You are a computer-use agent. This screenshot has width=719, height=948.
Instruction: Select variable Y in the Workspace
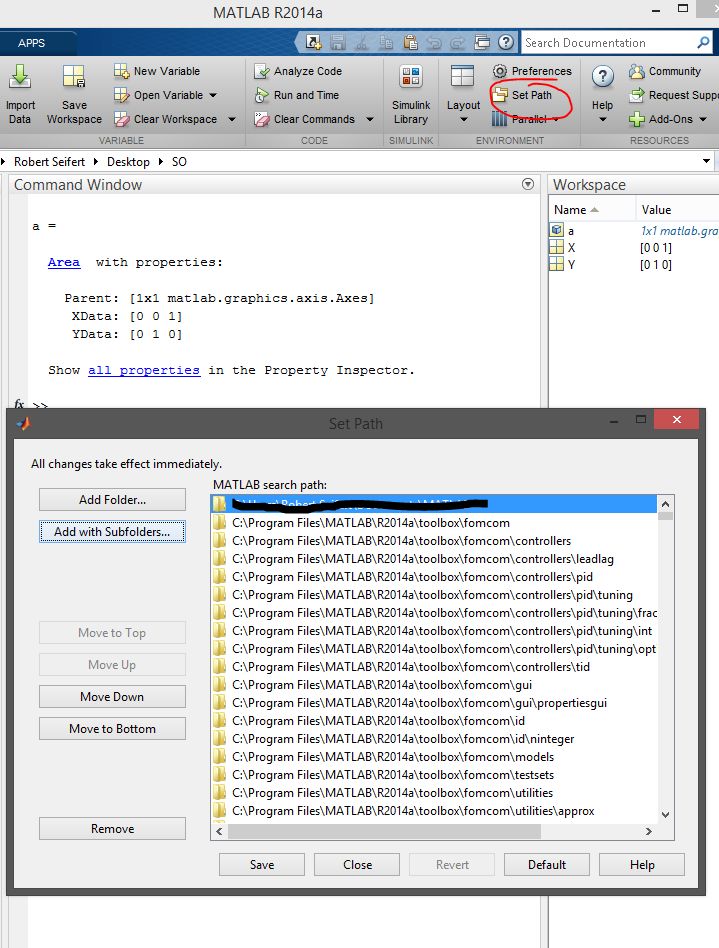point(571,265)
